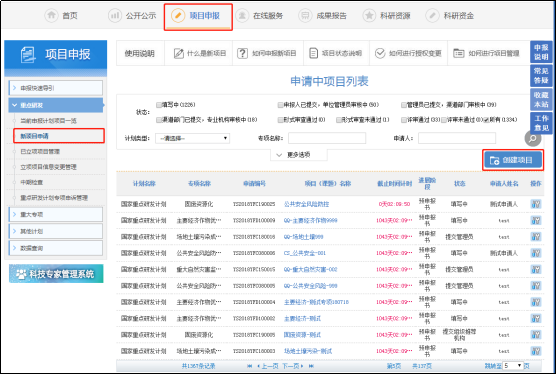This screenshot has height=375, width=556.
Task: Open the QQ-主要经济作物9999 project link
Action: coord(310,220)
